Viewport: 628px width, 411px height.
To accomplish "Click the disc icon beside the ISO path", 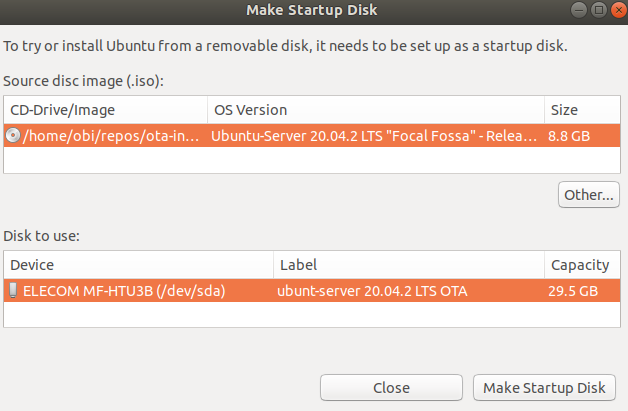I will (x=12, y=135).
